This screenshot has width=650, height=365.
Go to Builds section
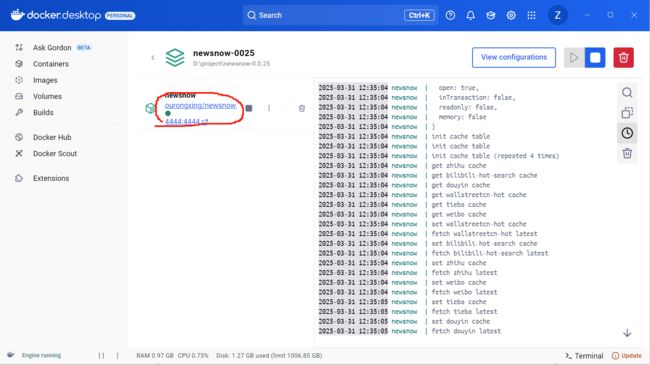pos(43,112)
